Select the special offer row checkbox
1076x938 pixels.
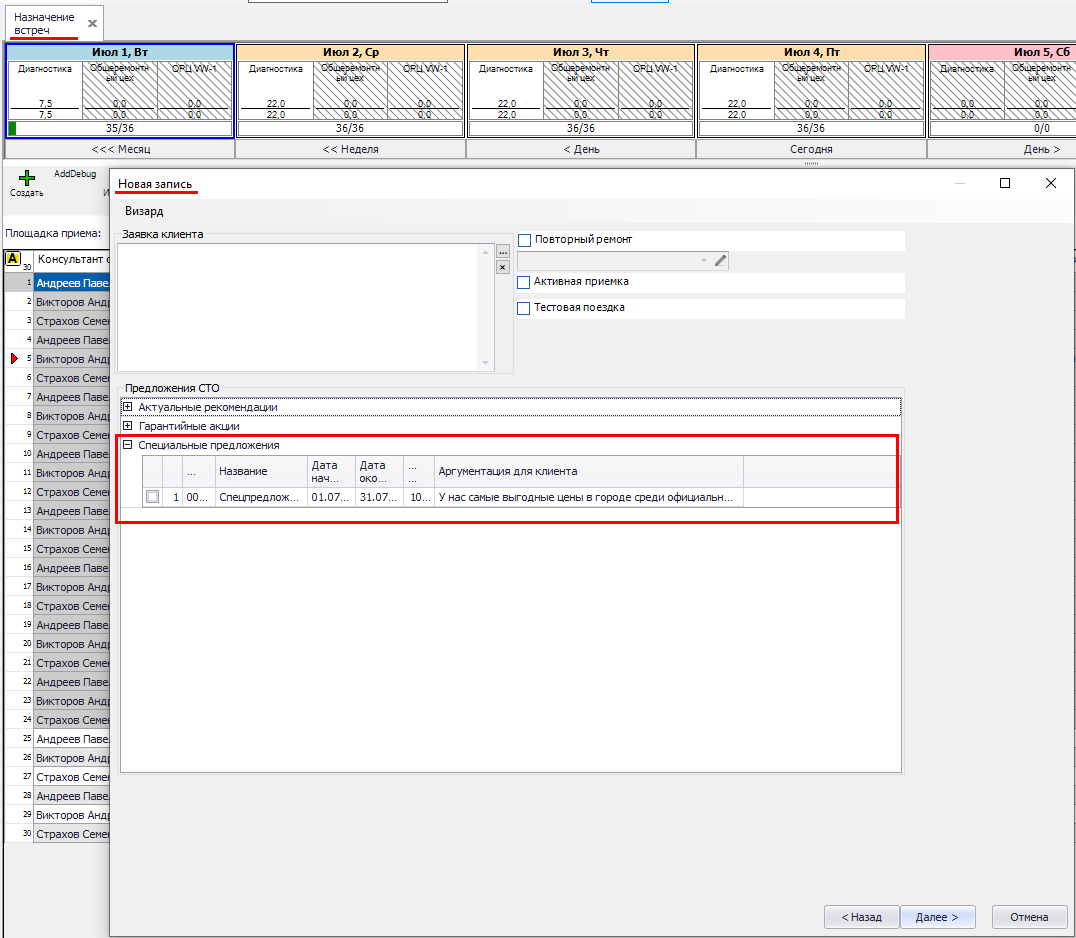[152, 497]
